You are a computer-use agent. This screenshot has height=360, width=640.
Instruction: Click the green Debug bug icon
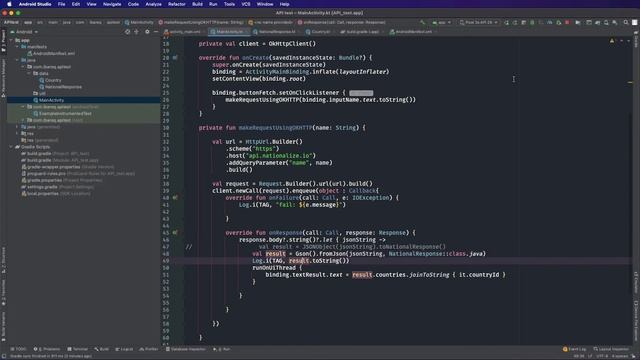click(x=532, y=22)
